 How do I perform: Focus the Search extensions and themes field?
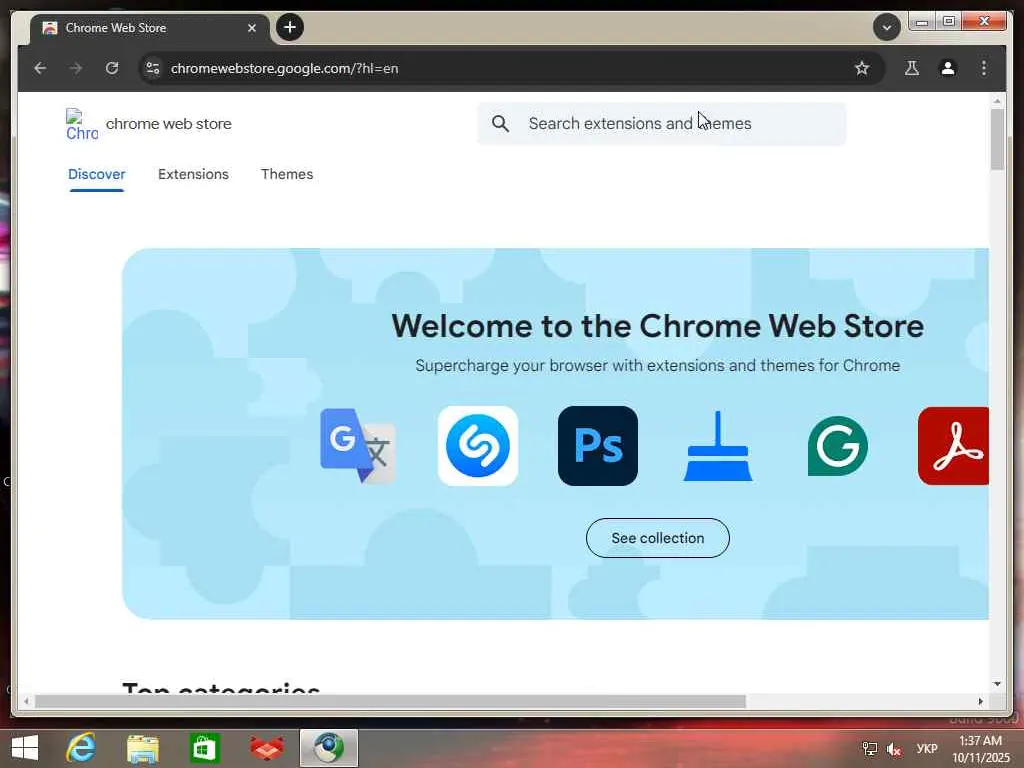click(662, 123)
